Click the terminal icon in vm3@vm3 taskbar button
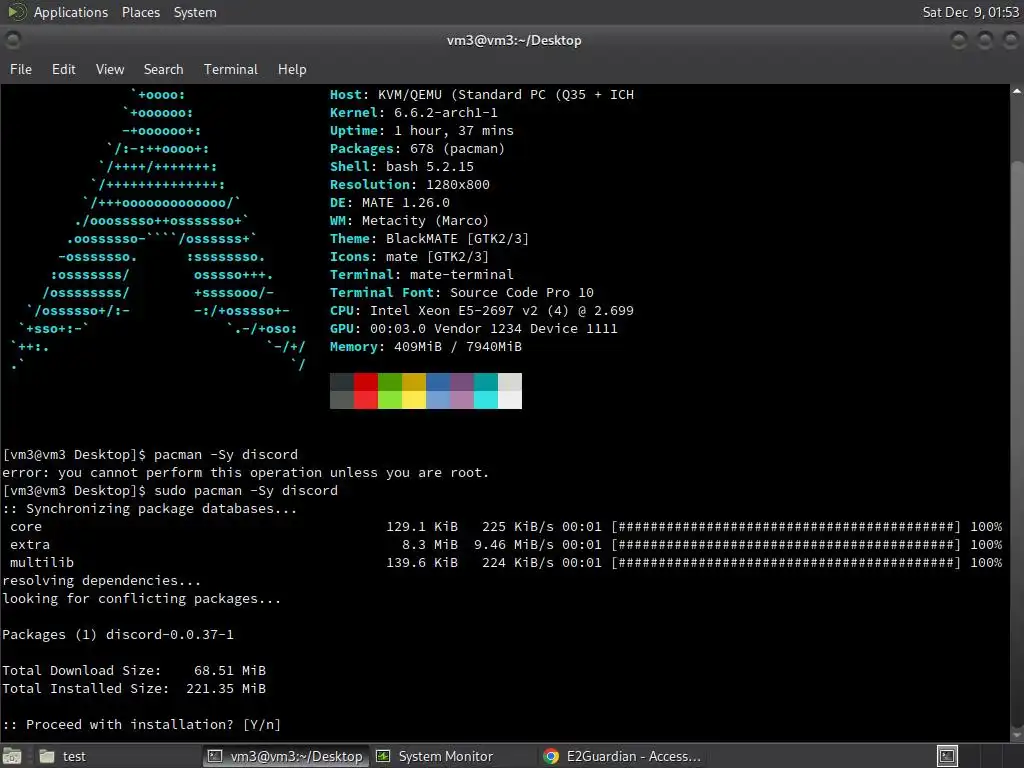This screenshot has width=1024, height=768. [215, 756]
